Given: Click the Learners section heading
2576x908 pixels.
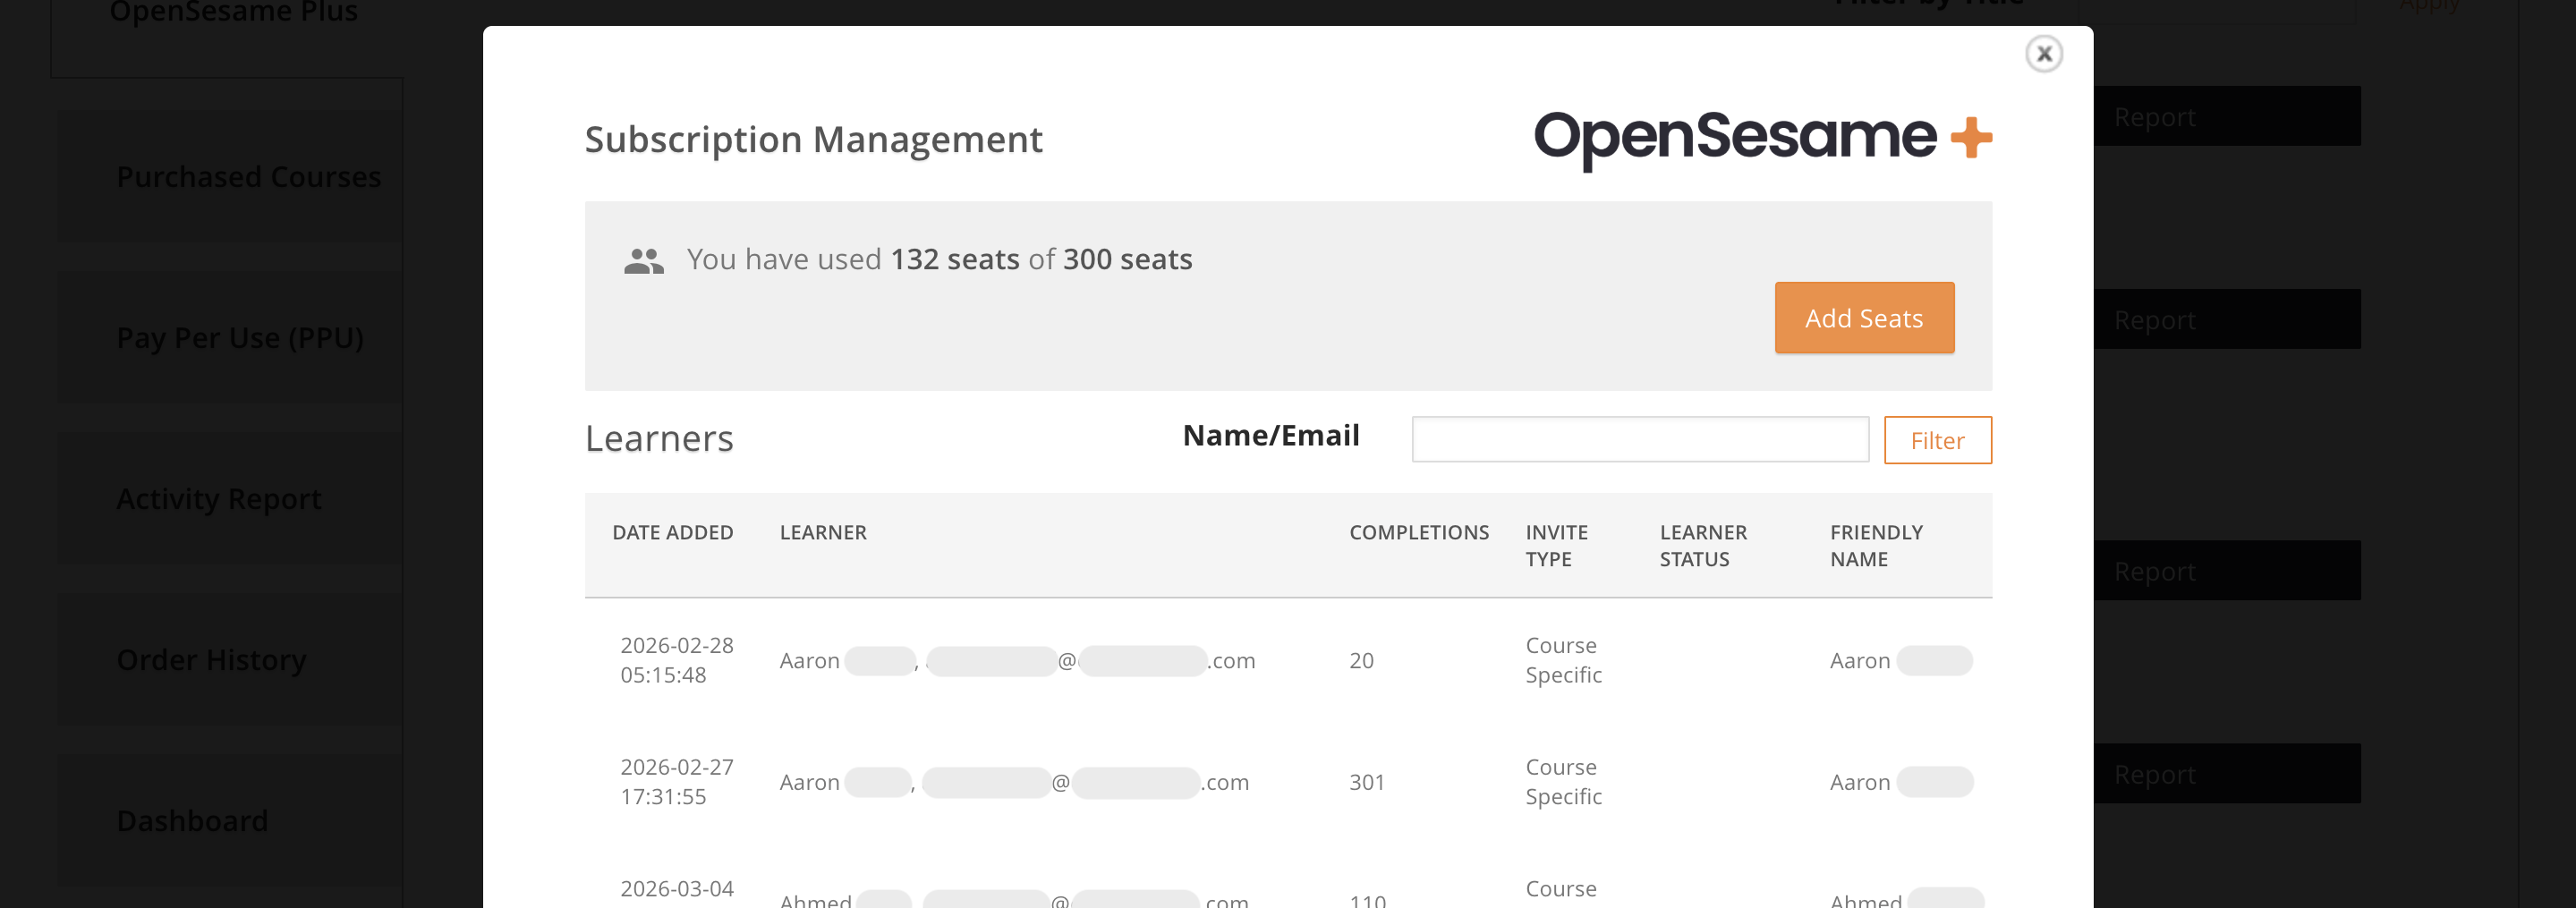Looking at the screenshot, I should pos(659,438).
